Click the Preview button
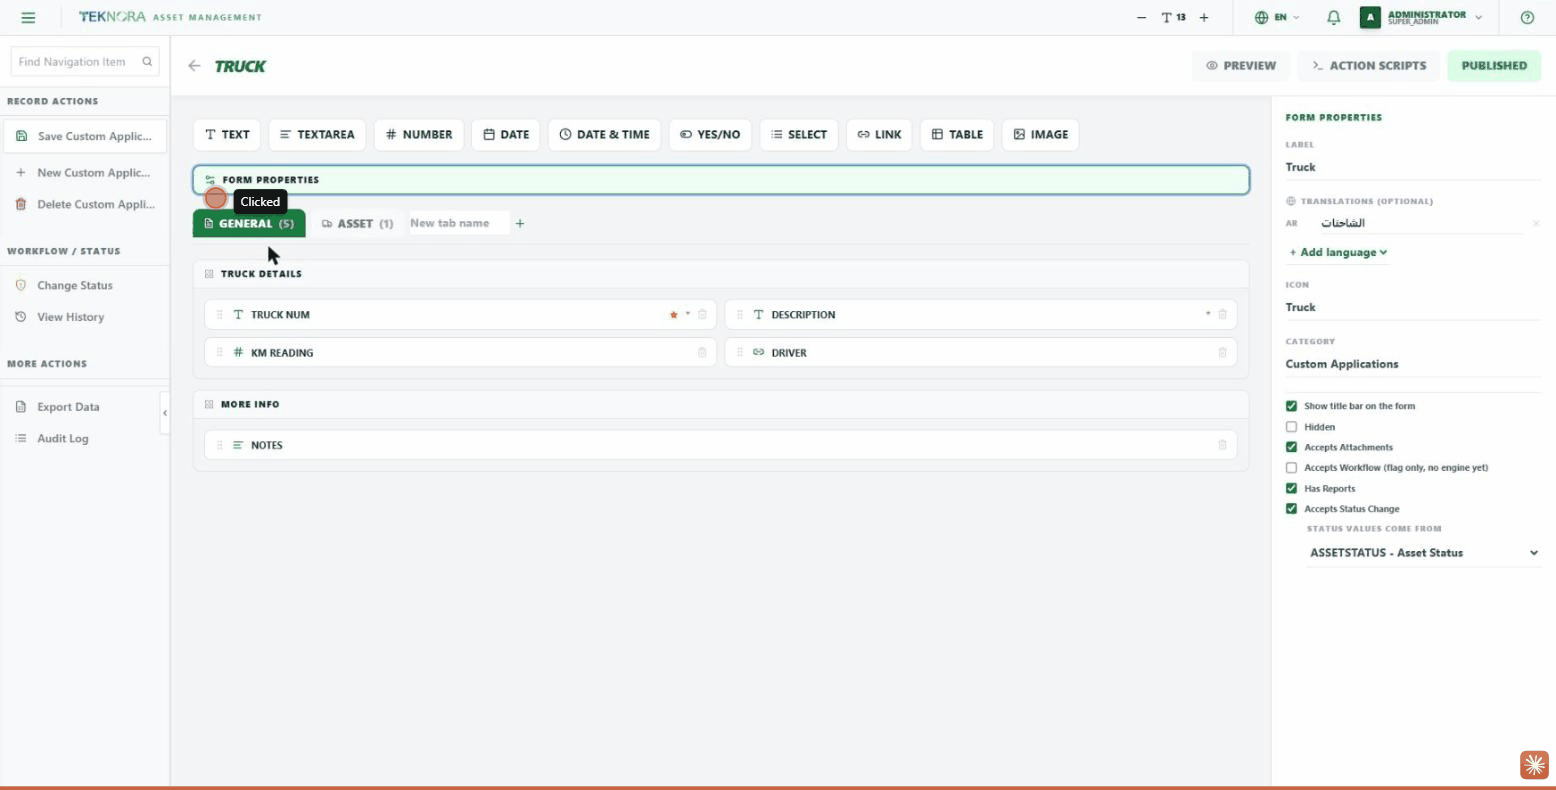 [1241, 66]
